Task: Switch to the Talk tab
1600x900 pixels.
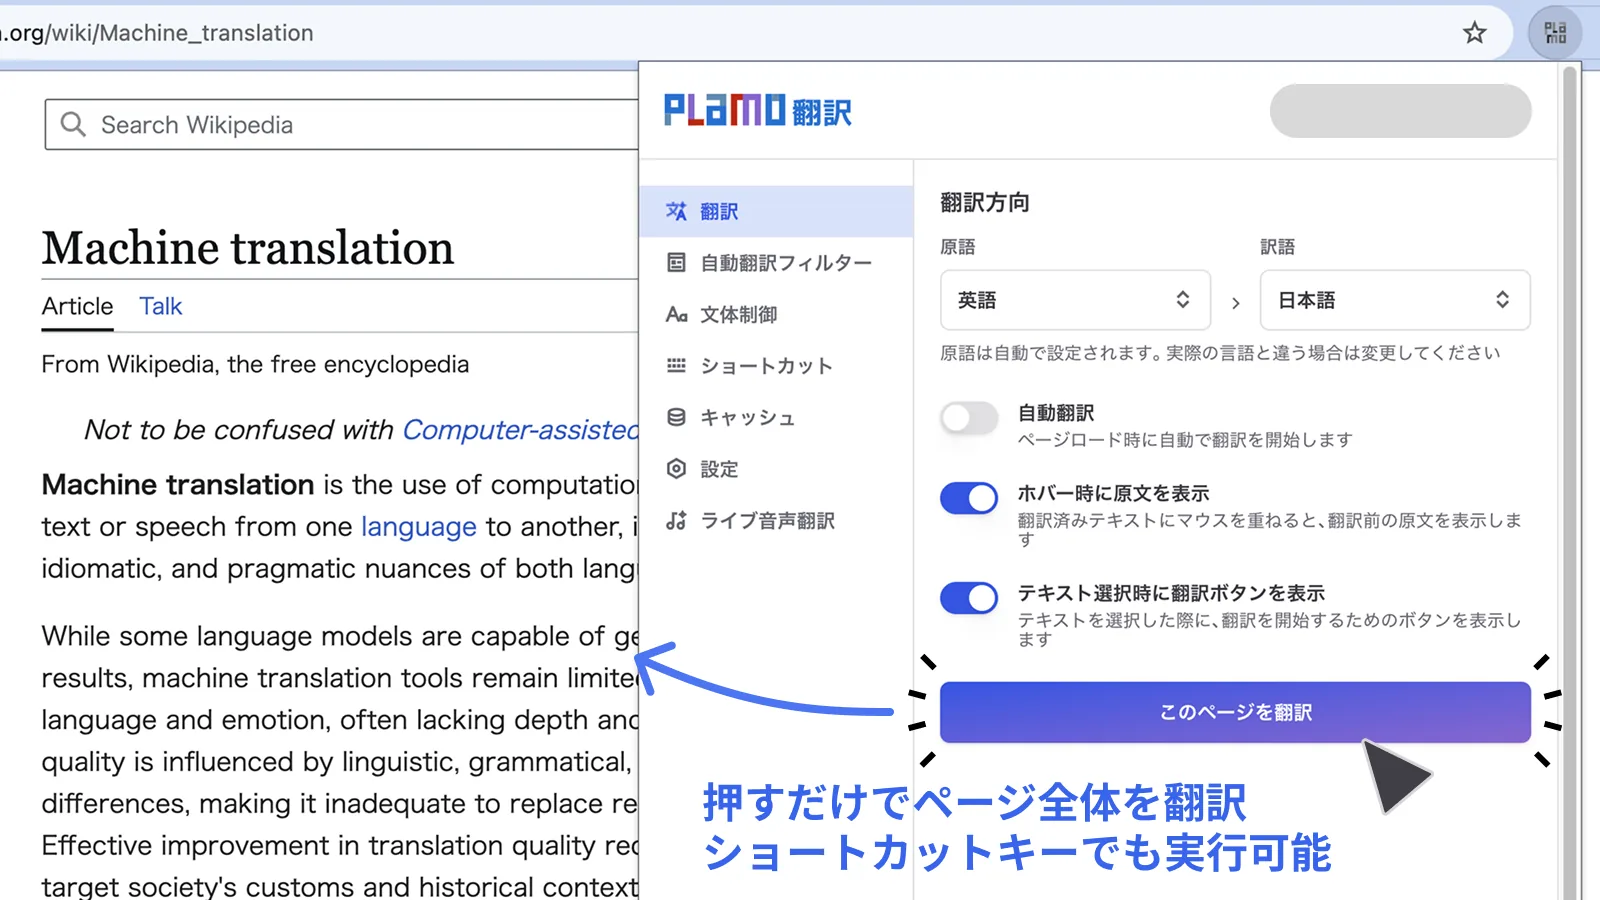Action: (160, 306)
